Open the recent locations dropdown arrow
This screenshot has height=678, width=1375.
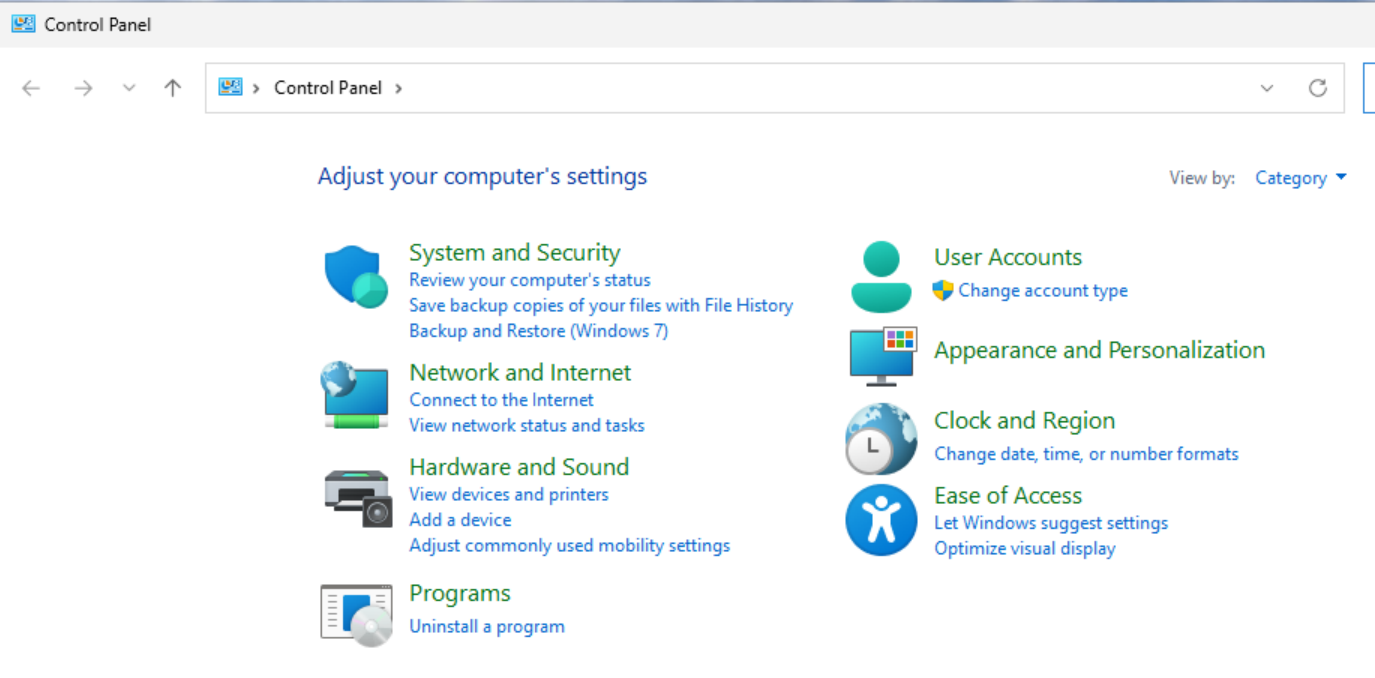129,88
